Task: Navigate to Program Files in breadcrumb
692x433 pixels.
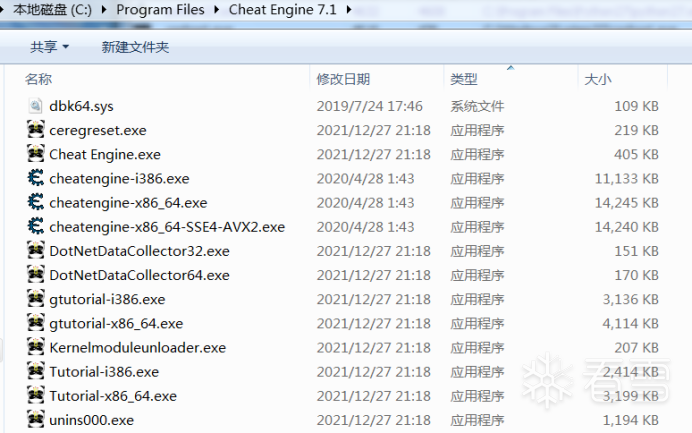Action: click(160, 9)
